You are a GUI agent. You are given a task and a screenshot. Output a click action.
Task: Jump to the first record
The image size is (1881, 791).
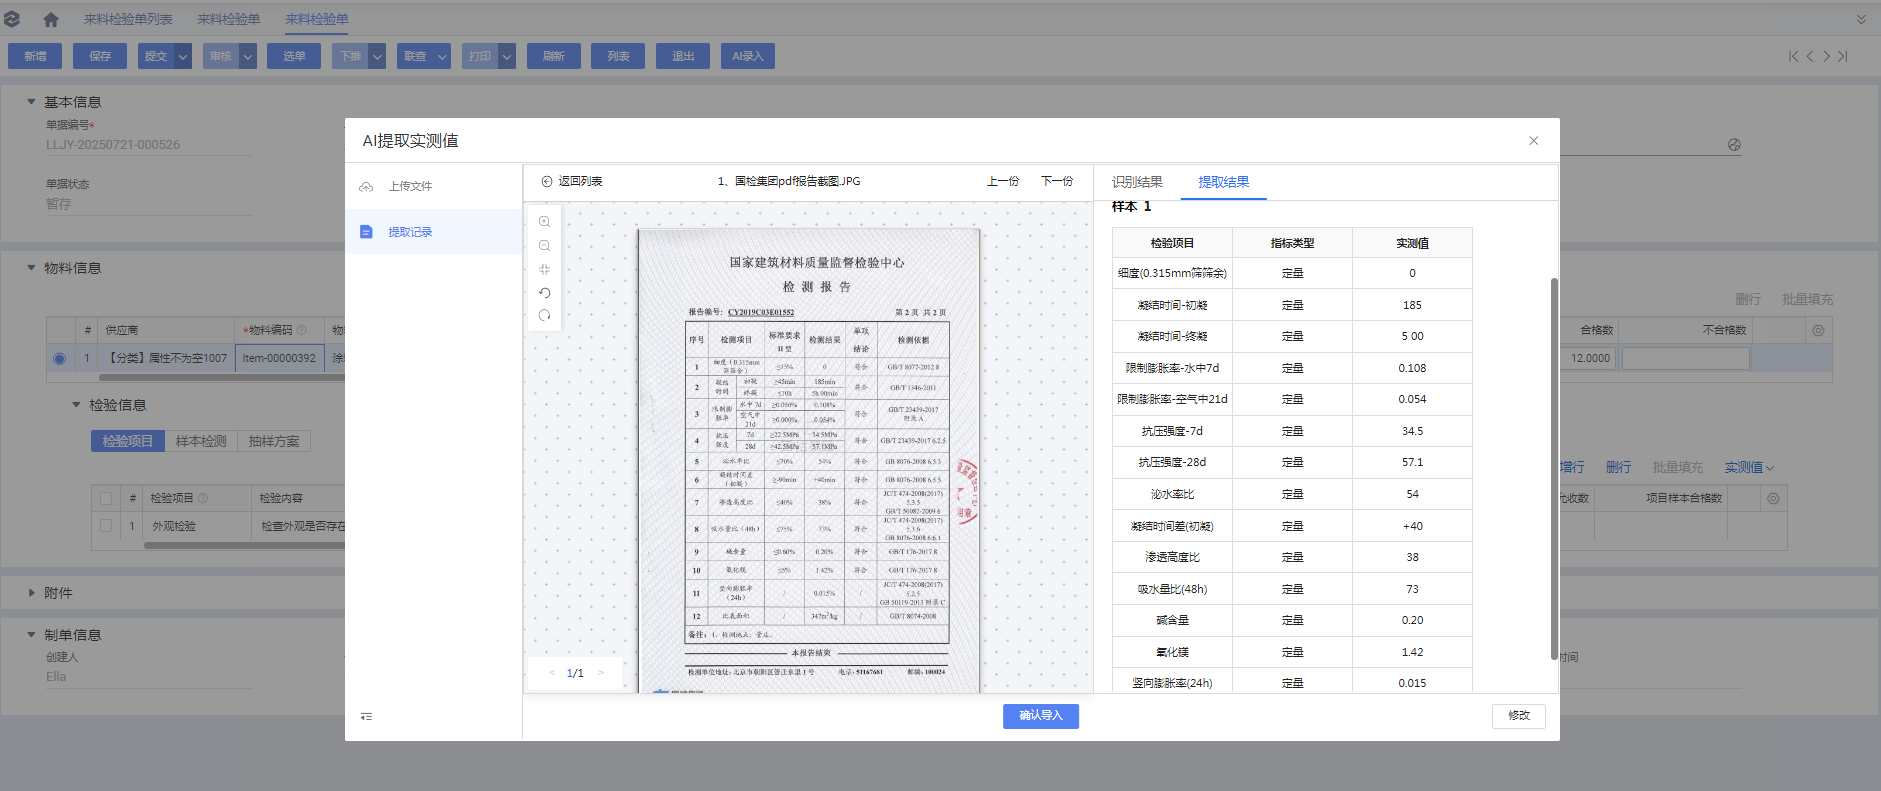1793,56
